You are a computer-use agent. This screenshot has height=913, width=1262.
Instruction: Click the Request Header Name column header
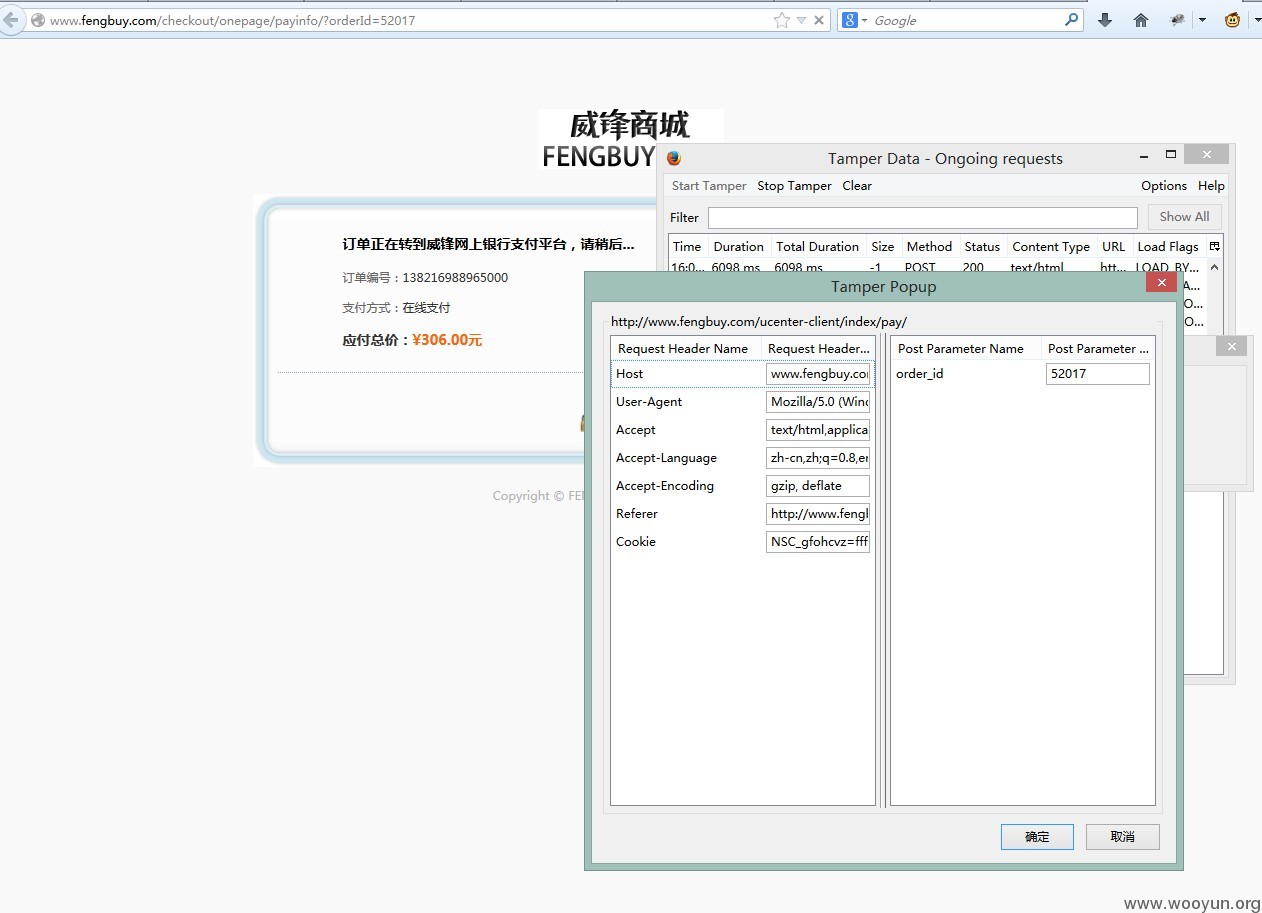pos(686,349)
